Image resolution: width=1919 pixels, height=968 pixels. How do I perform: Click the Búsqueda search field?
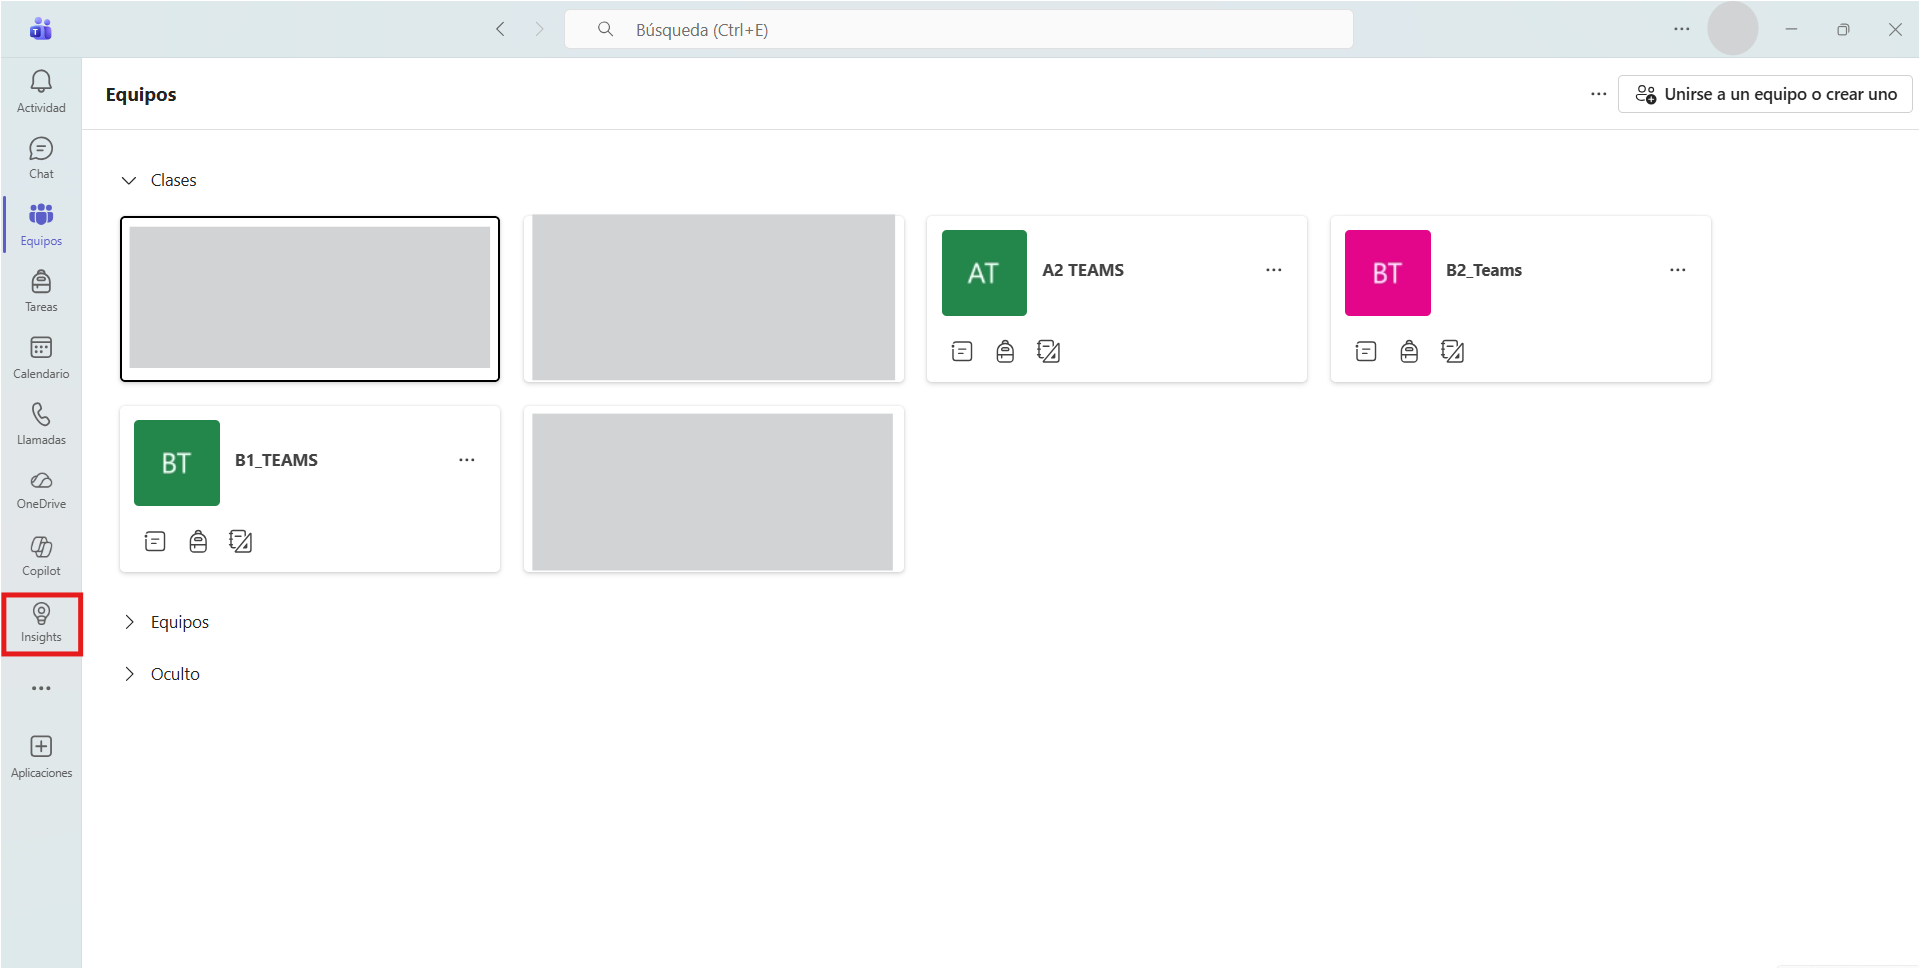click(x=959, y=29)
